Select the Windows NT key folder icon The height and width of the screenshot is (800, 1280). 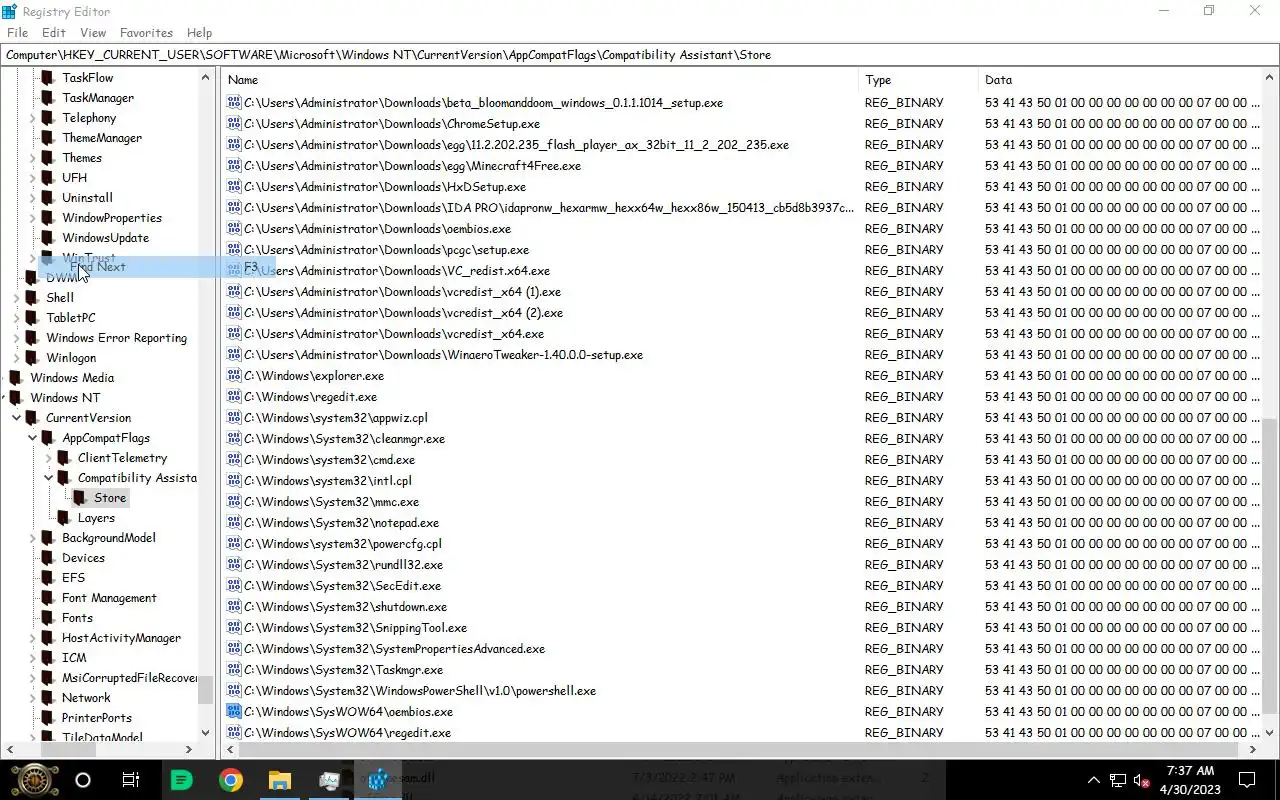15,398
